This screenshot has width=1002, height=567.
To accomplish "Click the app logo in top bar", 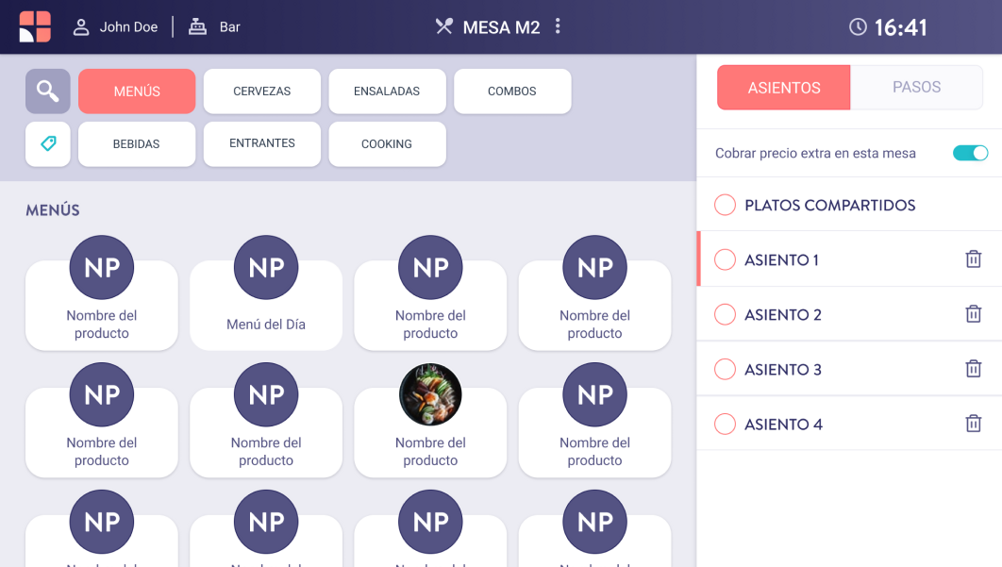I will (x=35, y=27).
